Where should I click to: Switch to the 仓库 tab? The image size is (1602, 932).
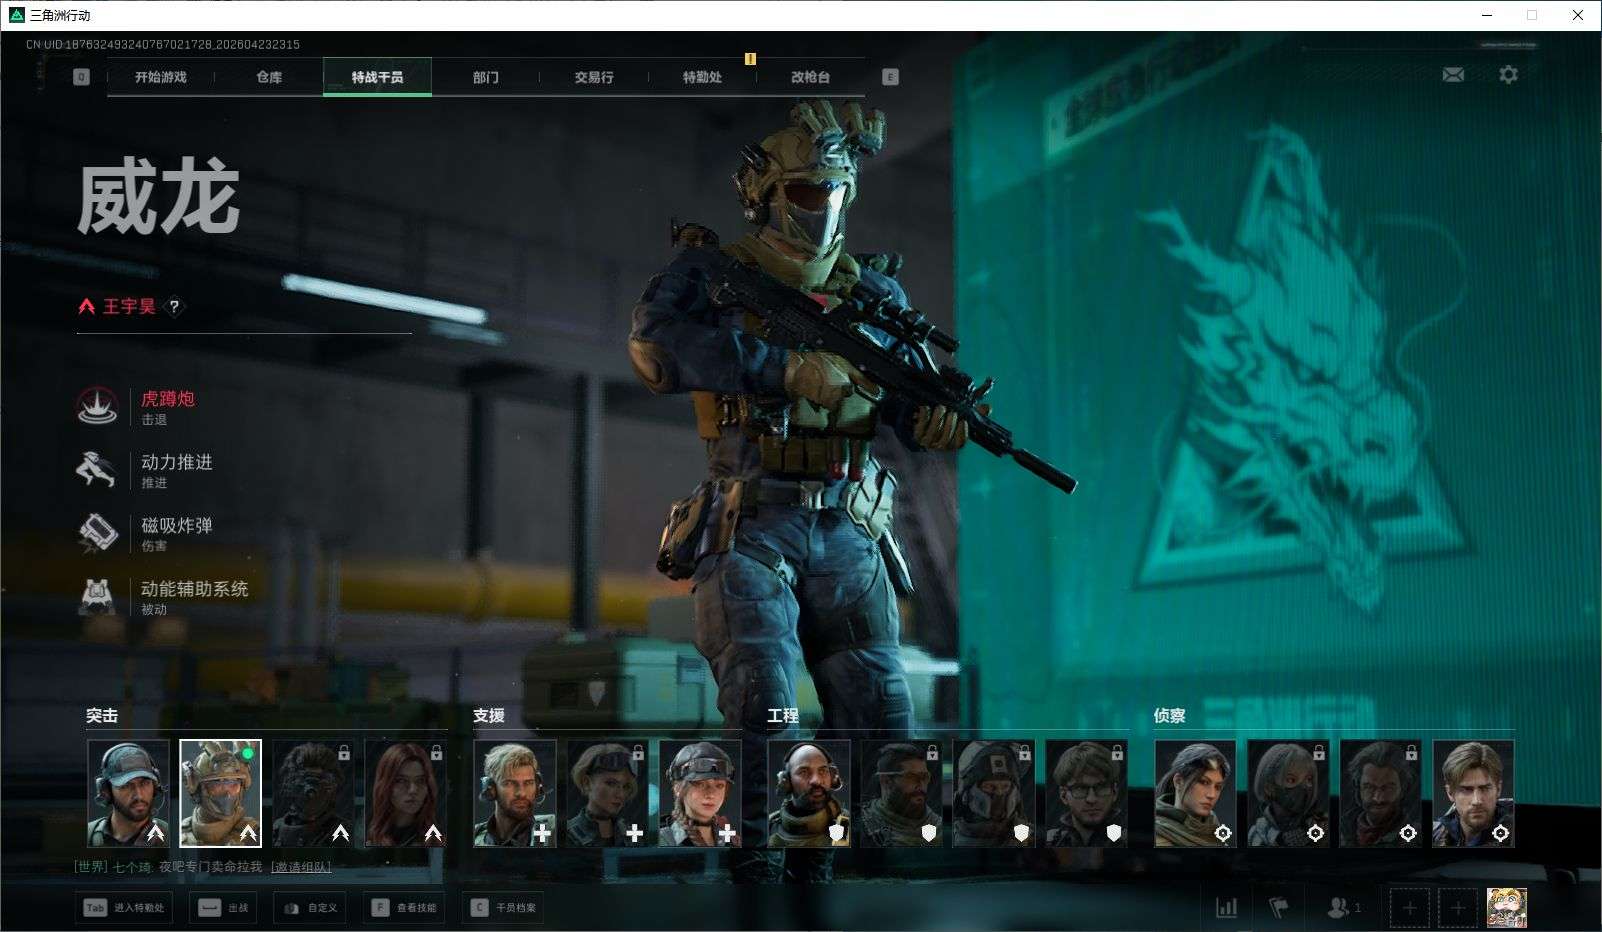(x=269, y=77)
